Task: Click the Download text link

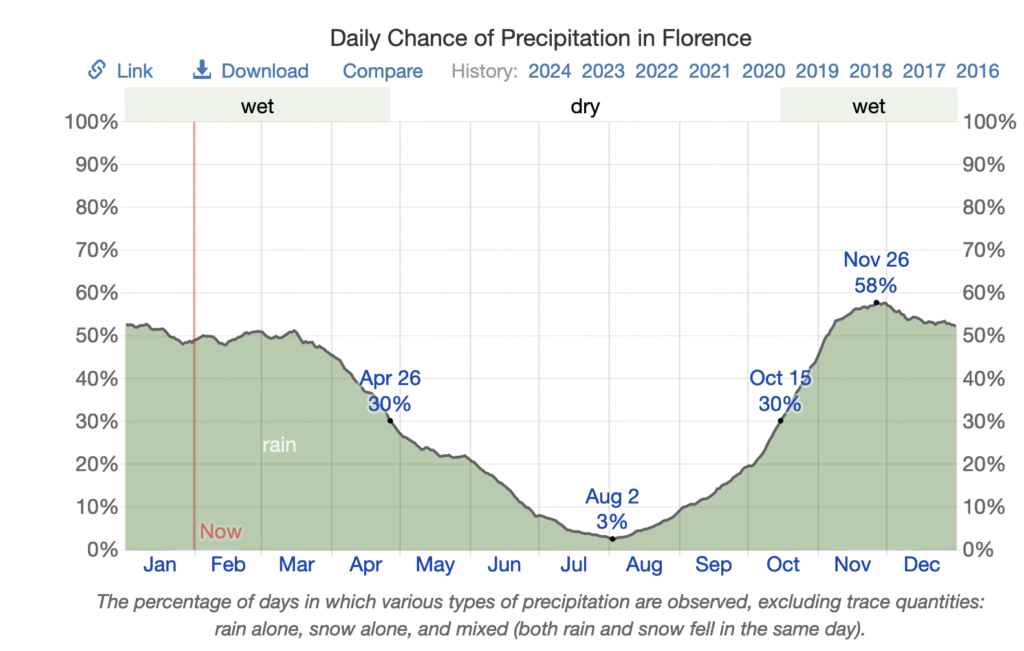Action: coord(265,71)
